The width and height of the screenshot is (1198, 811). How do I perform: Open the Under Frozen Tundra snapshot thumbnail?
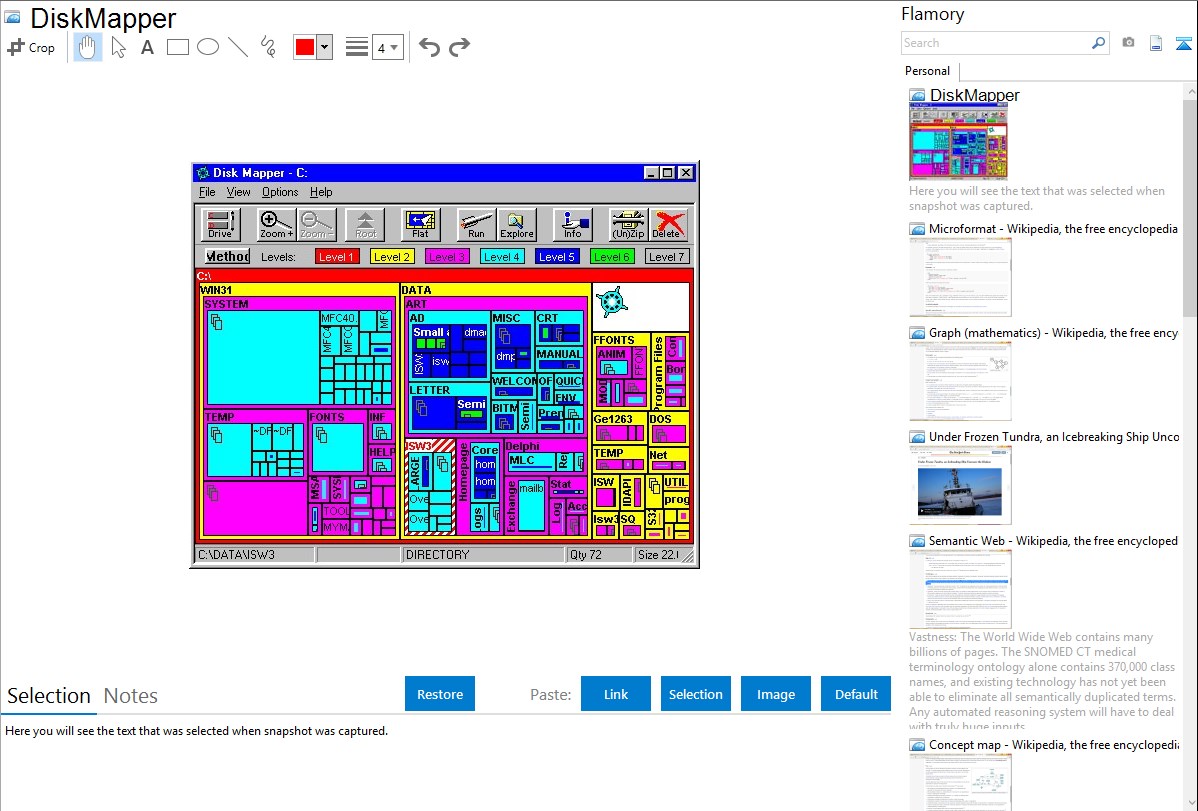click(960, 485)
